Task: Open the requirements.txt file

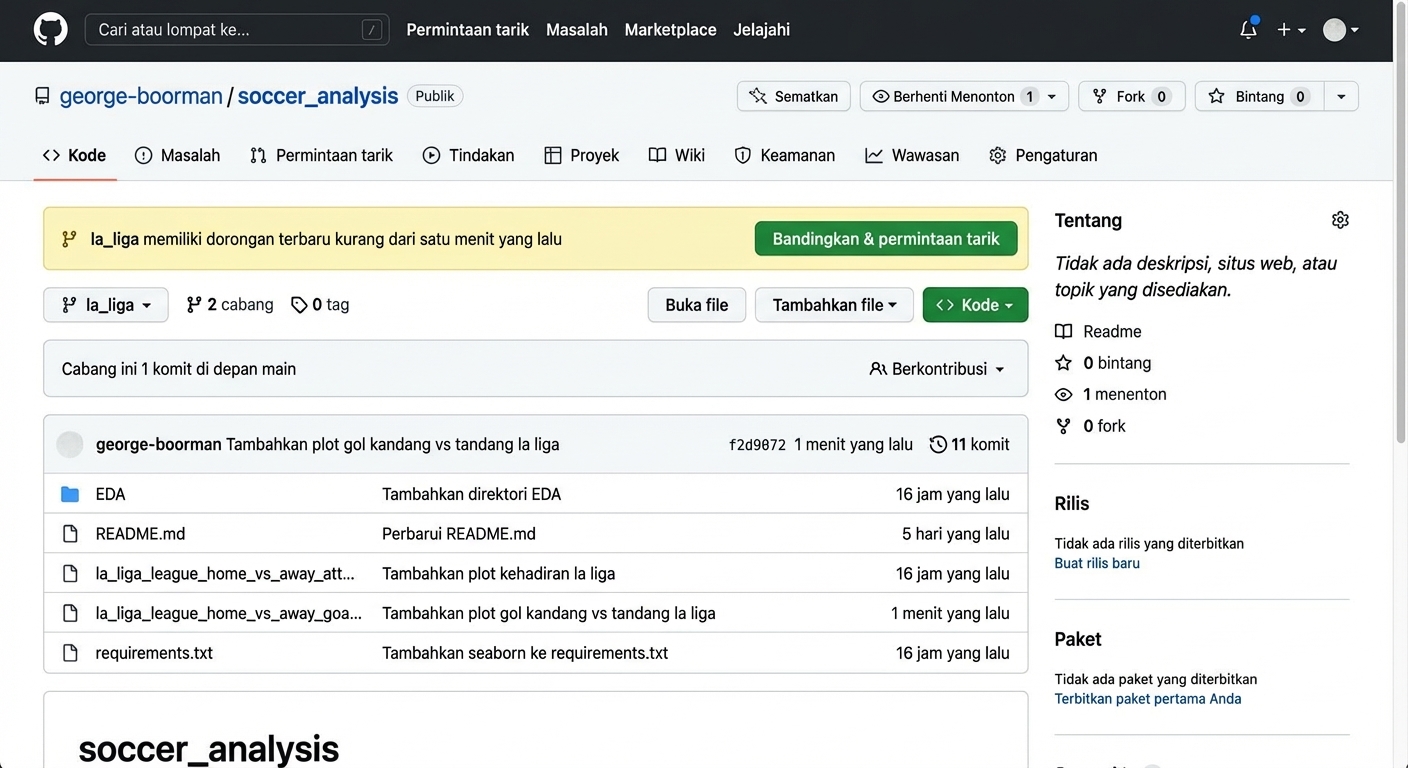Action: click(154, 653)
